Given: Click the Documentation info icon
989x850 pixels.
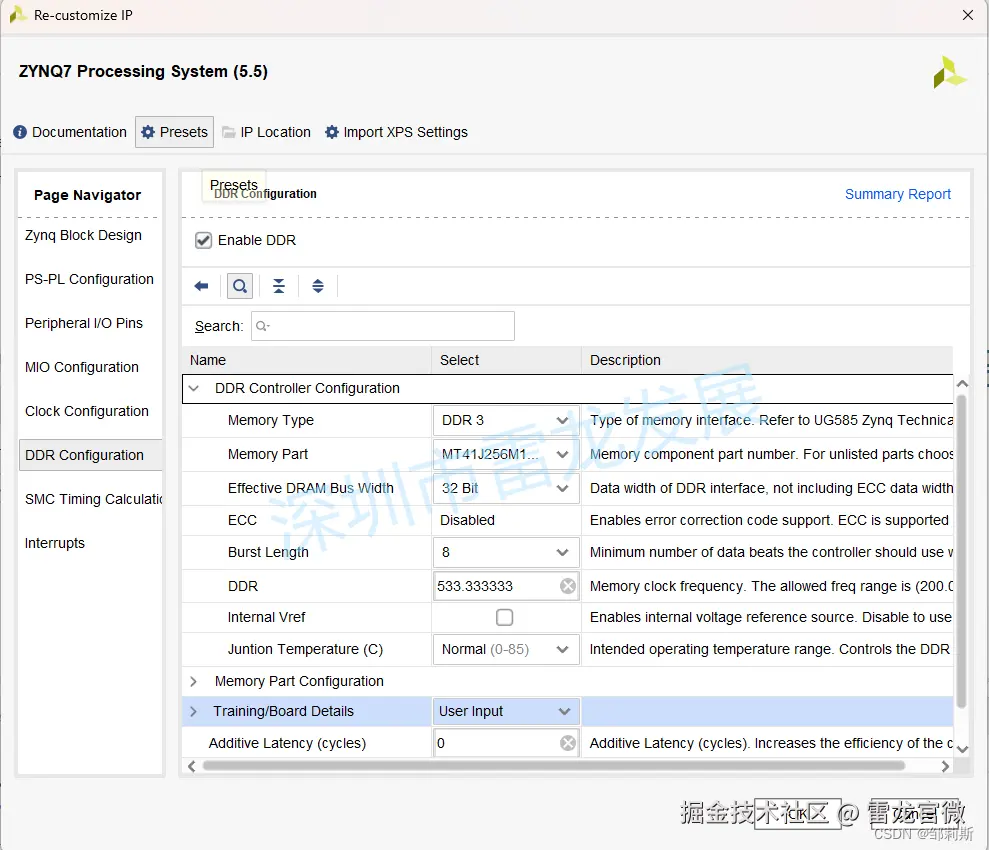Looking at the screenshot, I should pyautogui.click(x=20, y=132).
